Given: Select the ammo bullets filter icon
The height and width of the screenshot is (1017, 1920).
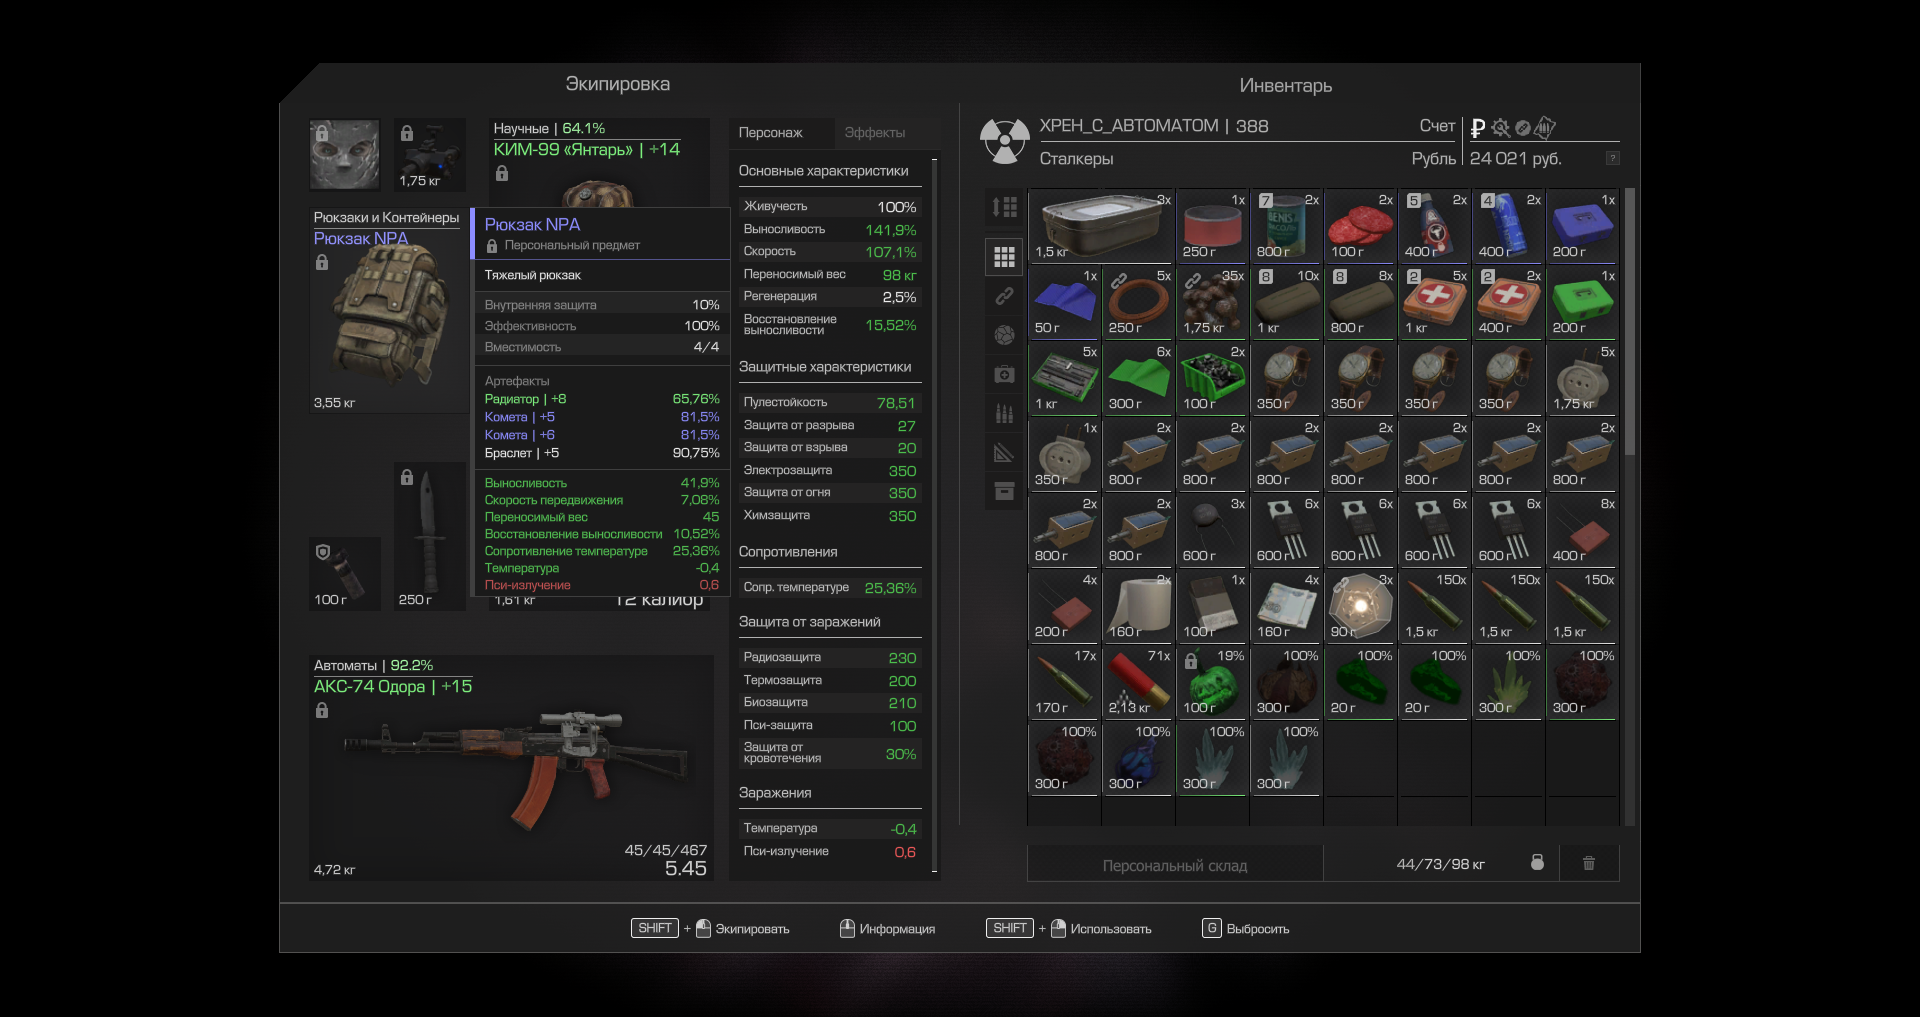Looking at the screenshot, I should point(1004,413).
